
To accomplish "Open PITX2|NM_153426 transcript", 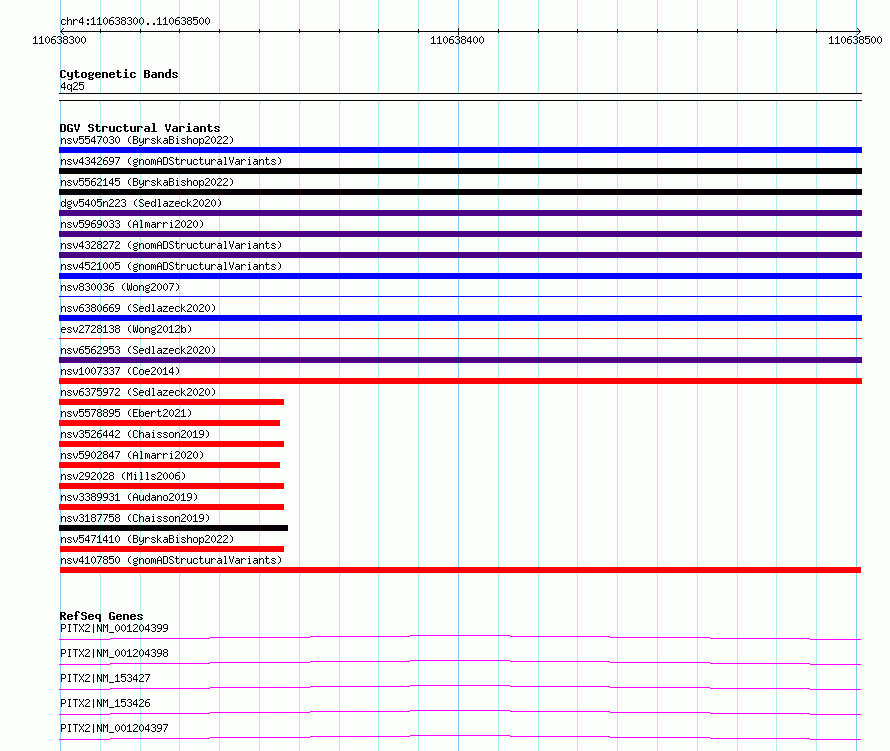I will (105, 703).
